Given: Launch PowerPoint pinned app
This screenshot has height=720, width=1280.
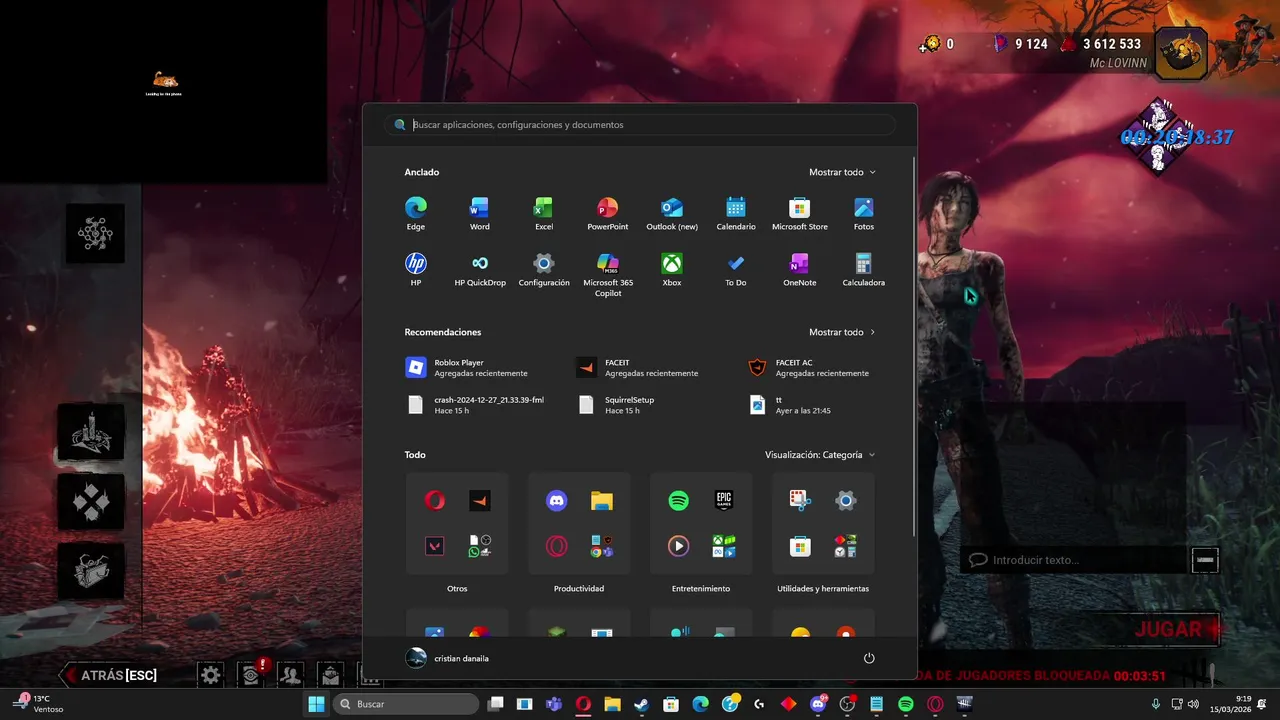Looking at the screenshot, I should click(608, 213).
